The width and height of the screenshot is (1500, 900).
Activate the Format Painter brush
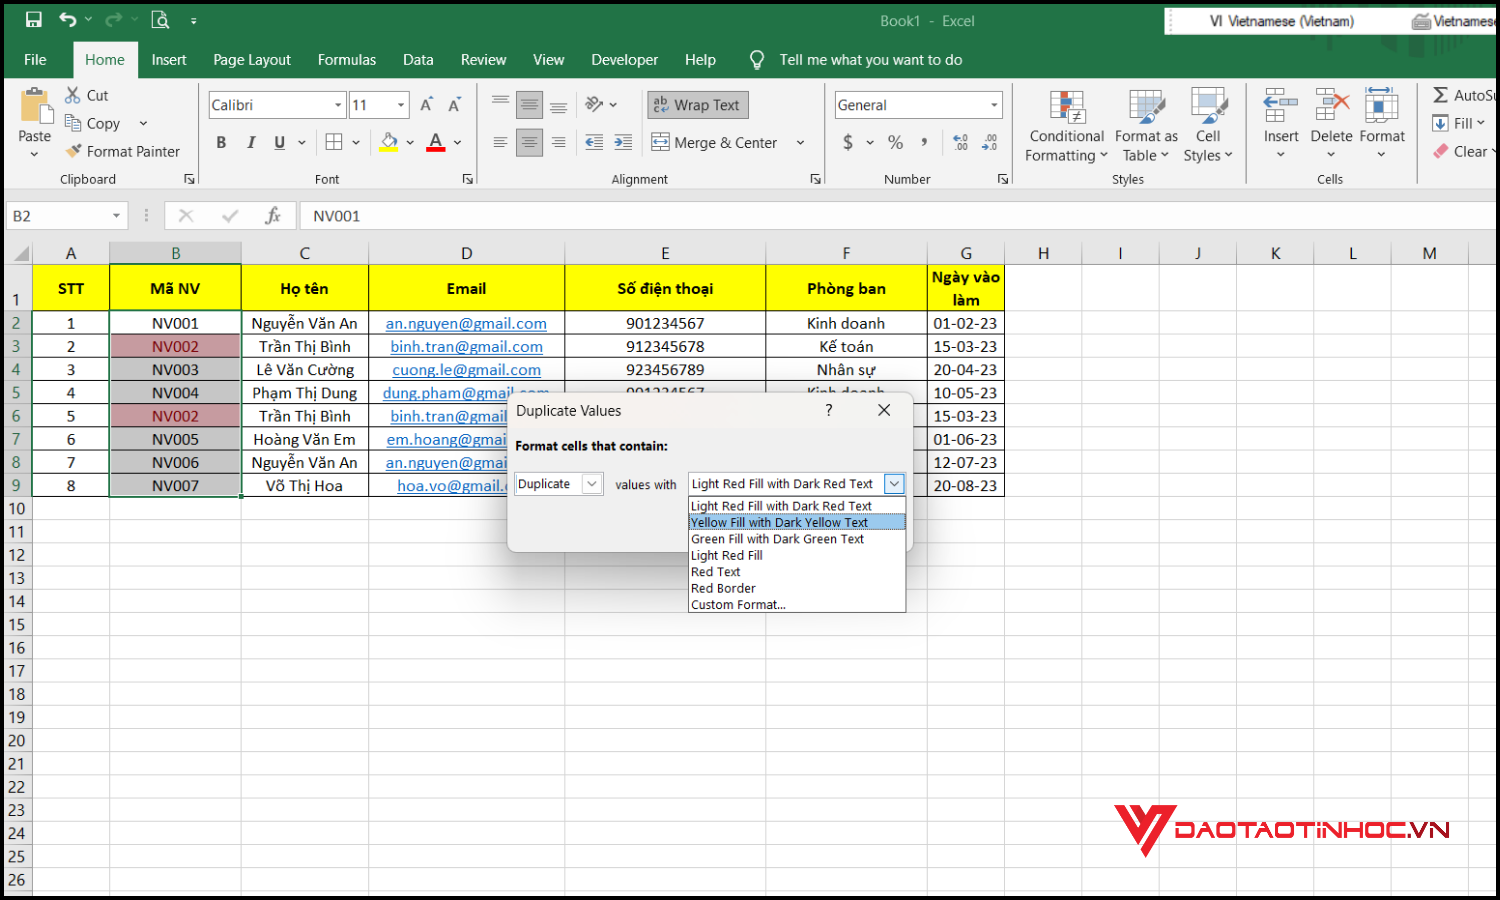(73, 151)
